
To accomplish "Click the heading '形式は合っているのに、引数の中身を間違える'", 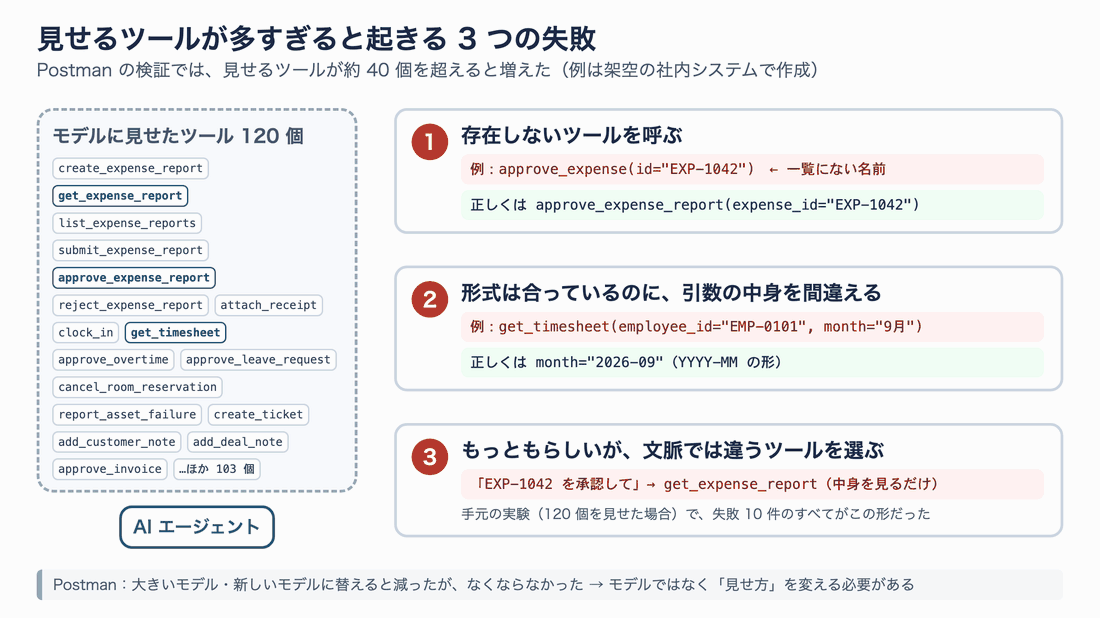I will coord(671,293).
